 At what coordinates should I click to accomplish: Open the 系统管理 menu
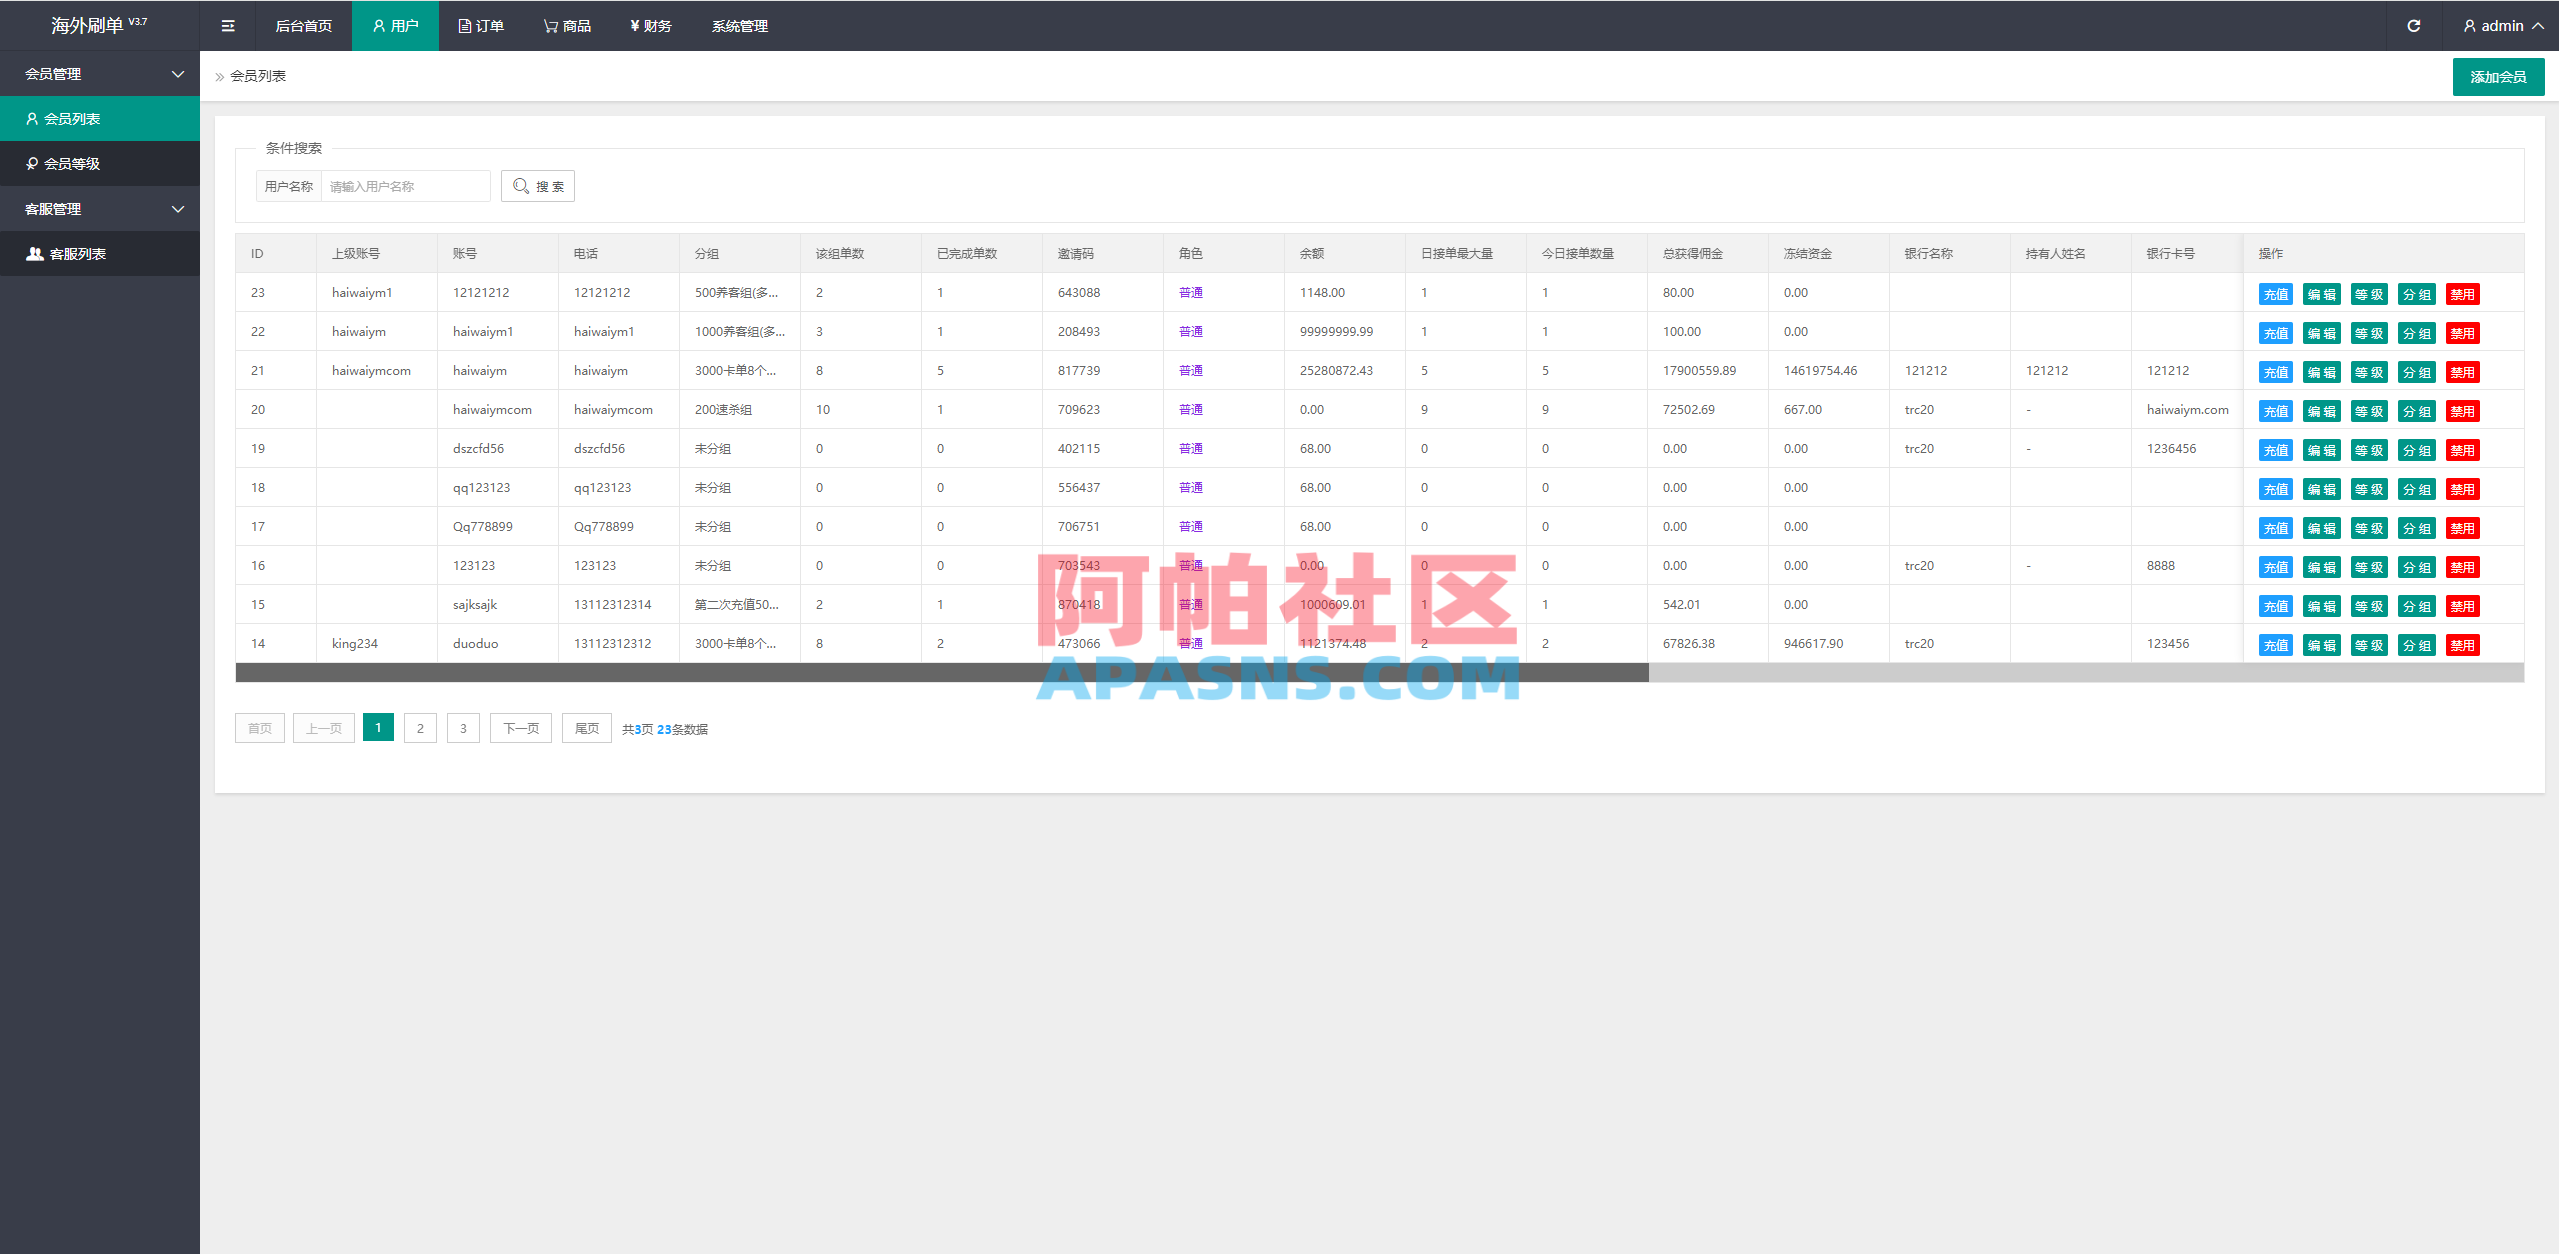tap(739, 26)
